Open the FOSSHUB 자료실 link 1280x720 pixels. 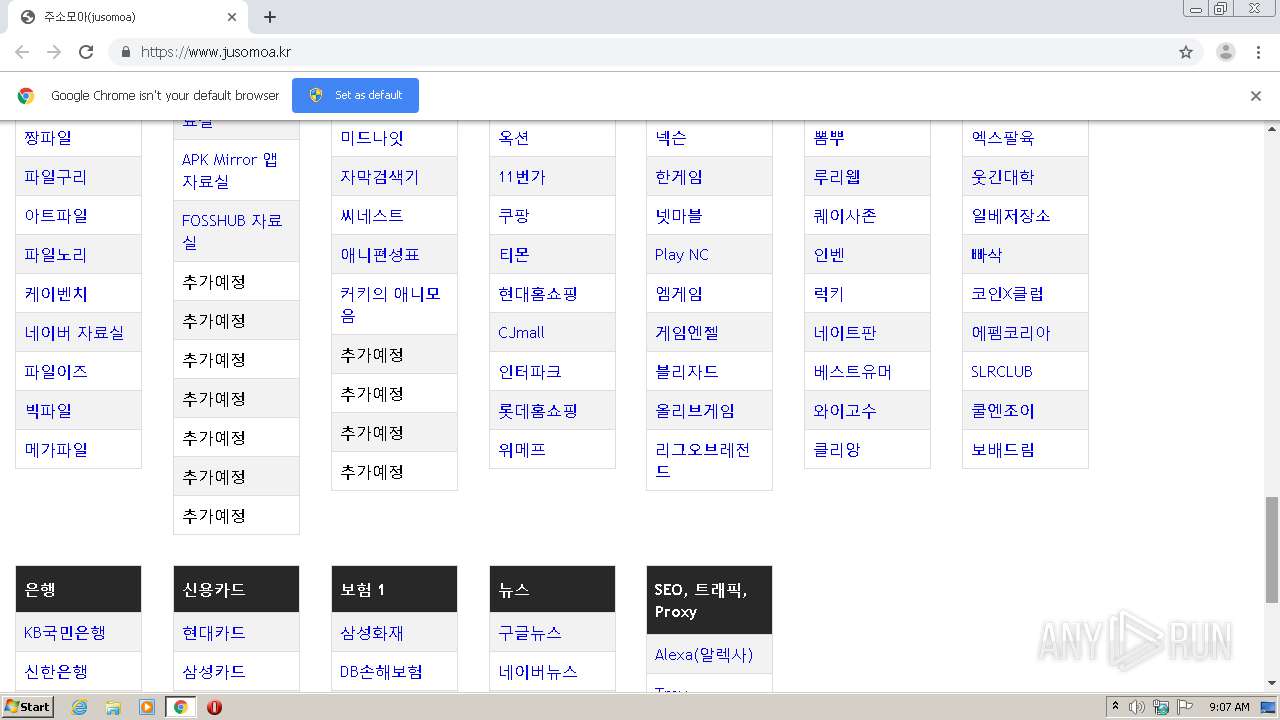tap(232, 232)
